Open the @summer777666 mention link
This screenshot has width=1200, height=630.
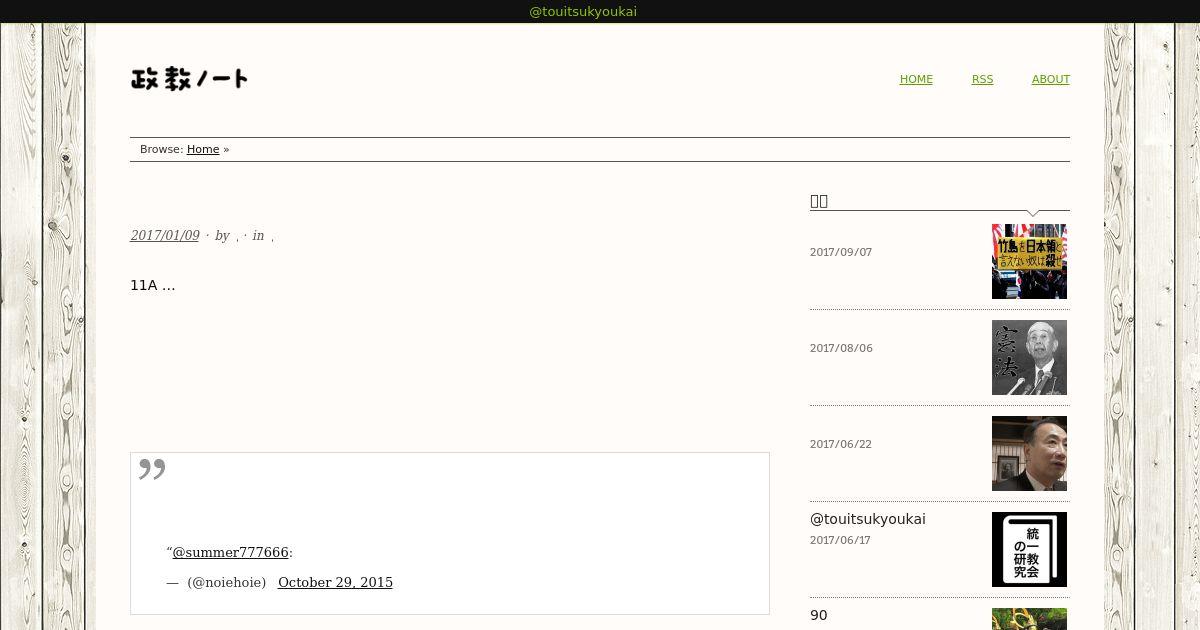tap(230, 552)
